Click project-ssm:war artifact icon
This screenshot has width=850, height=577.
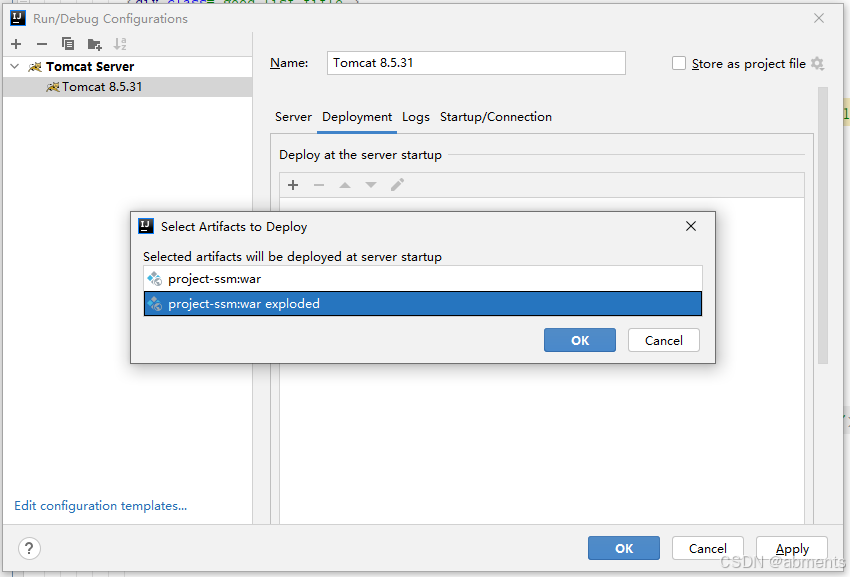154,279
